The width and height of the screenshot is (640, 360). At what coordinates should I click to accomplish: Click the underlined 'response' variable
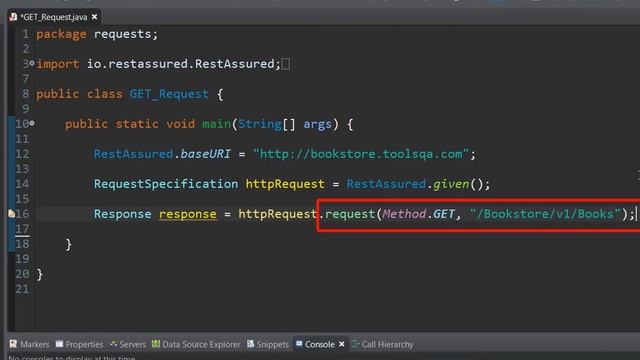click(188, 214)
